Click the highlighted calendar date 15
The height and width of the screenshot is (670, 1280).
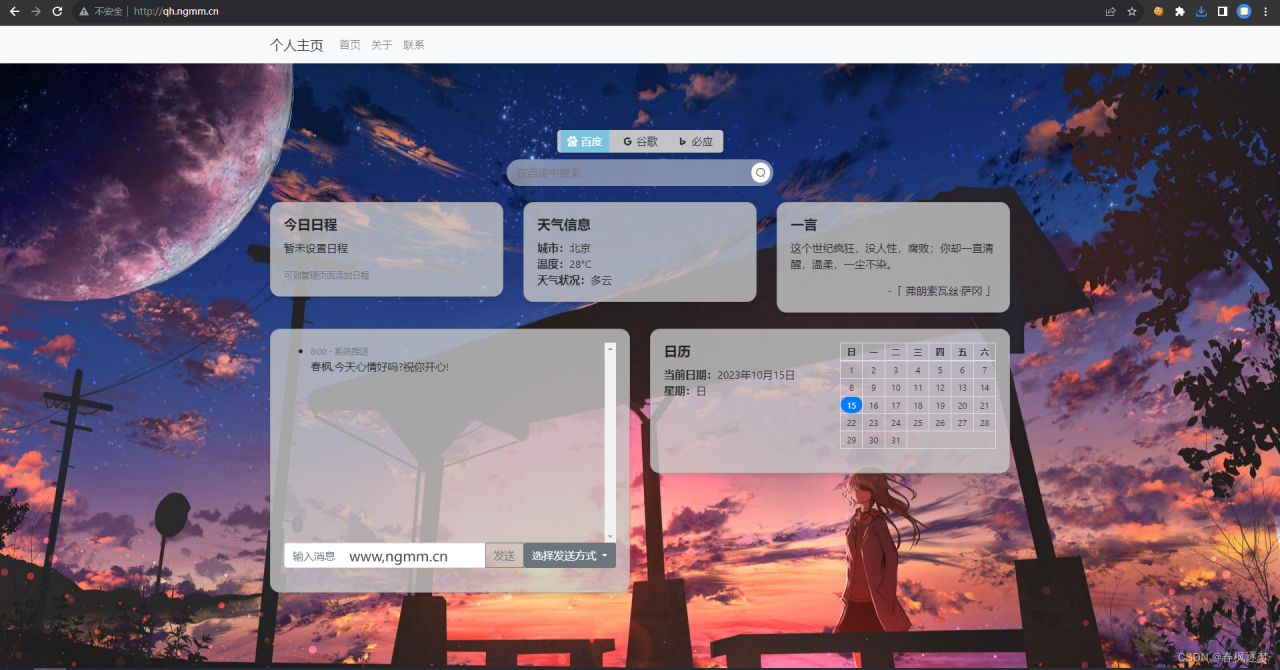point(851,405)
